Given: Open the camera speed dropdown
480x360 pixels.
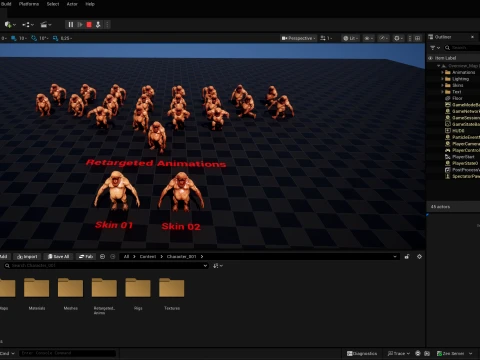Looking at the screenshot, I should click(x=326, y=38).
